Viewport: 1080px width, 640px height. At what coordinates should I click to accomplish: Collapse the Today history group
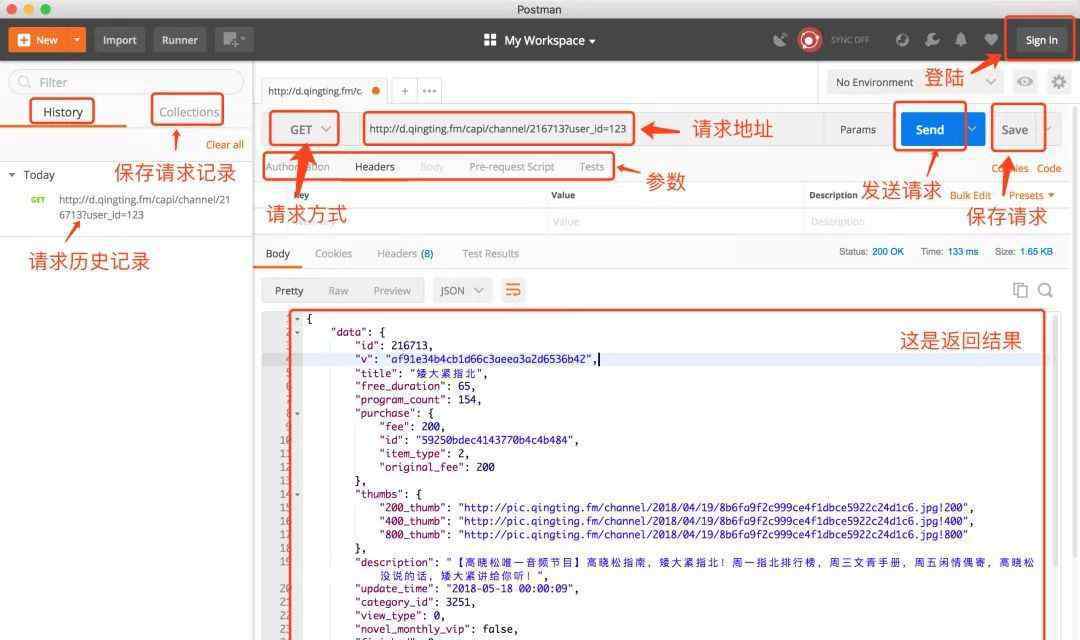[12, 175]
